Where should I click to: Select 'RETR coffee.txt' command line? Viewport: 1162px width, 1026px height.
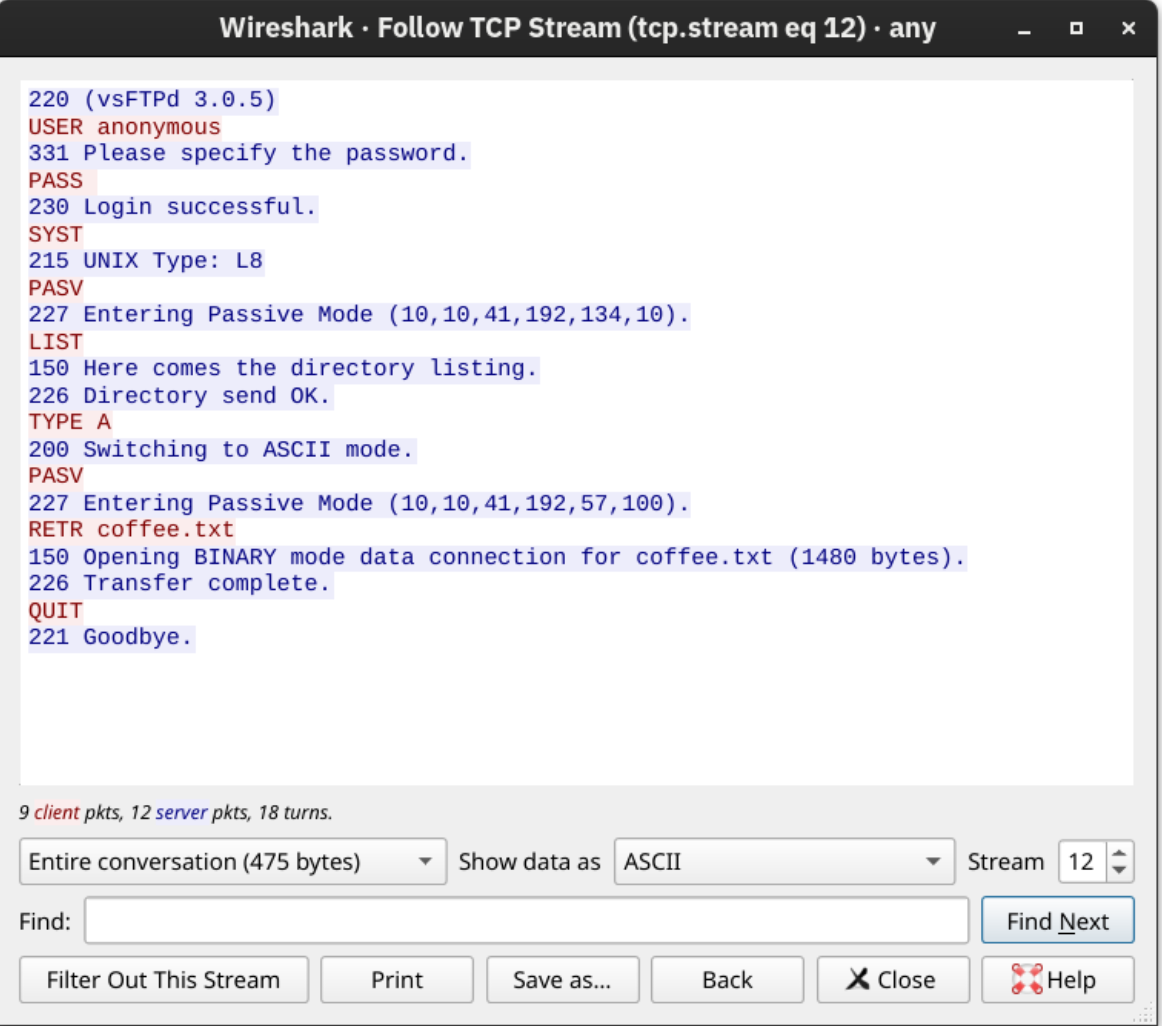point(131,529)
